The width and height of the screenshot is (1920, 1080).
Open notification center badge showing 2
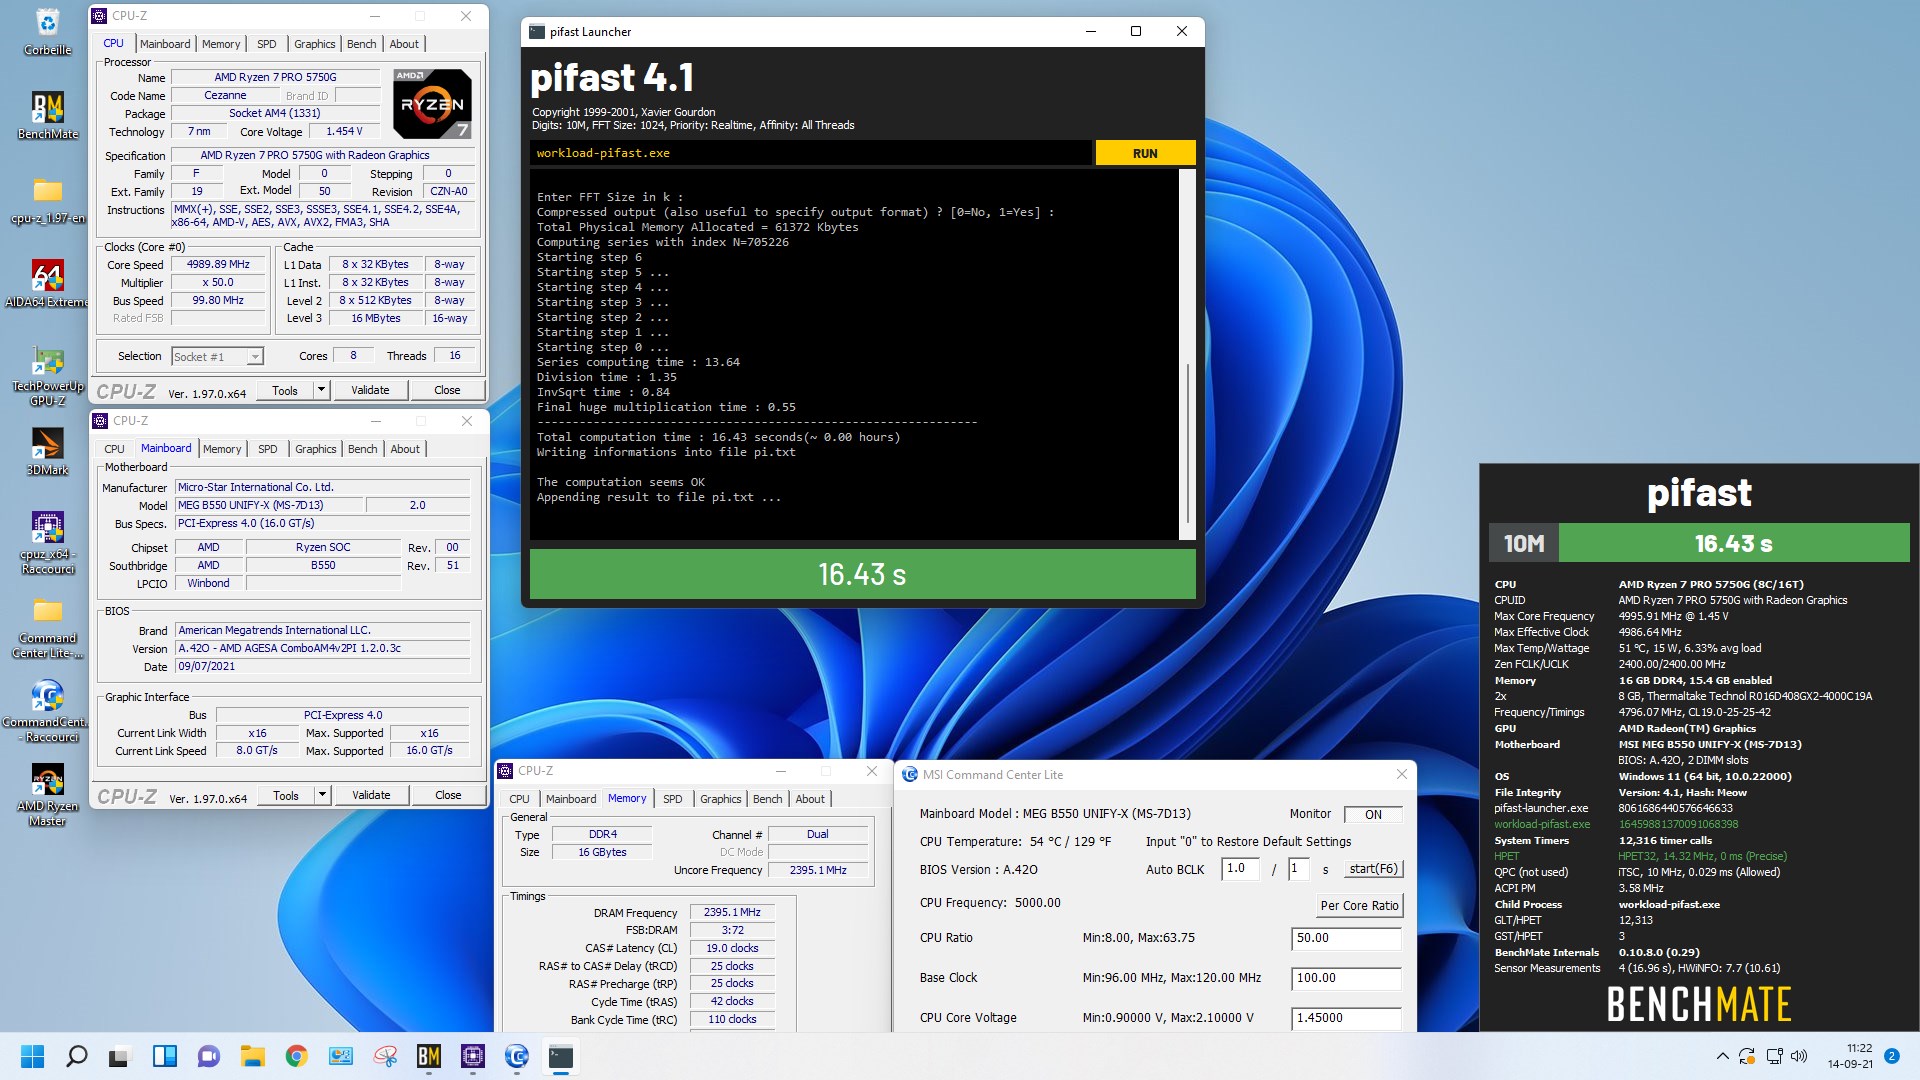click(1891, 1056)
